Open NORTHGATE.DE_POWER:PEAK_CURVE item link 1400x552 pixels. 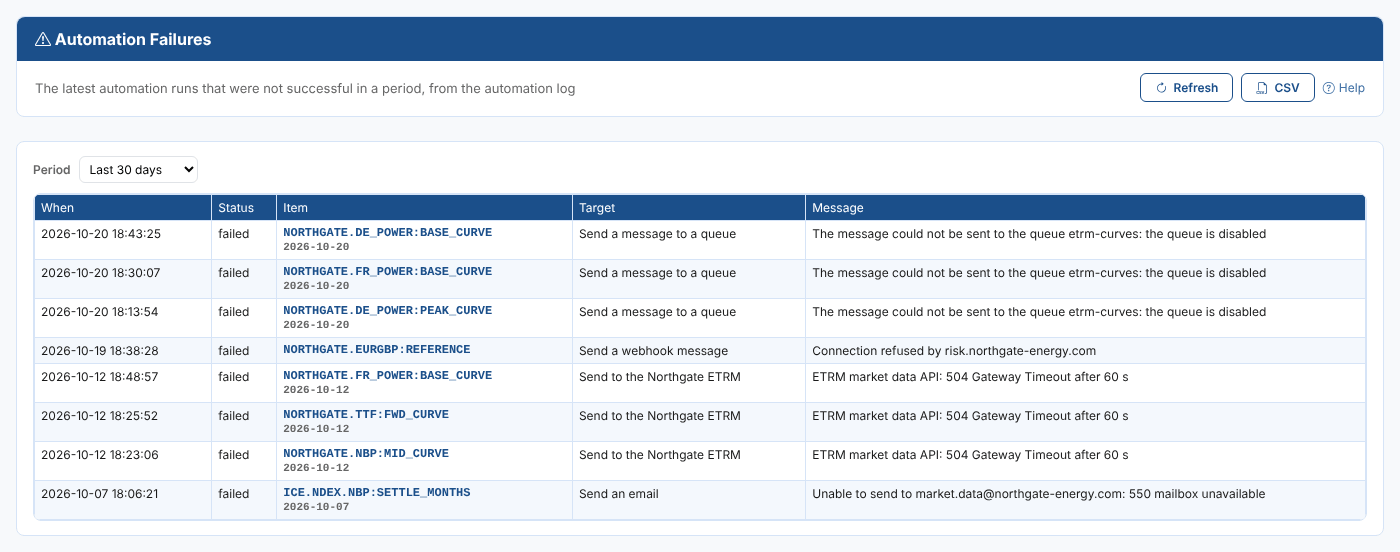click(387, 310)
